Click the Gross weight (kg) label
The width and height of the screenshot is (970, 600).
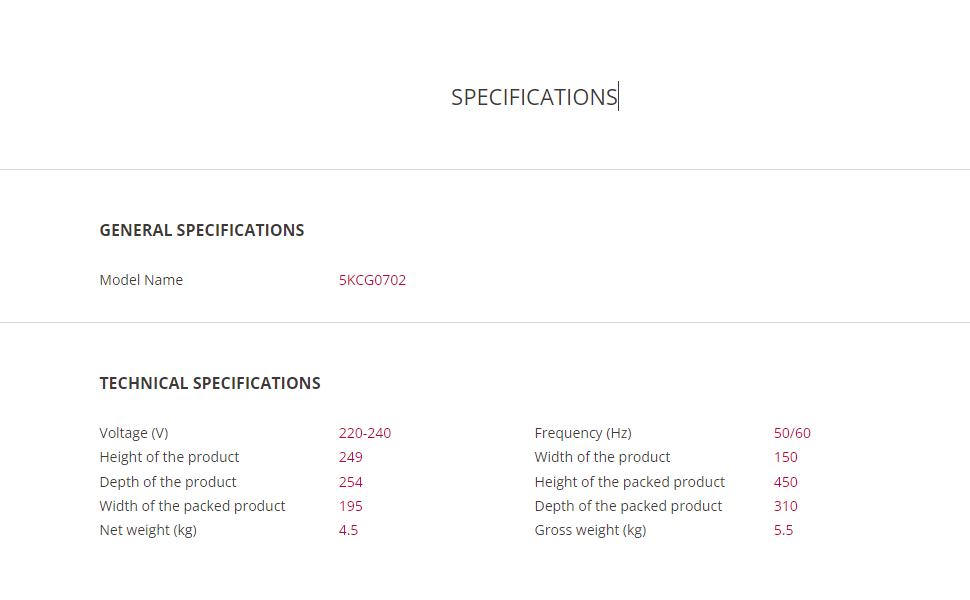(x=590, y=530)
